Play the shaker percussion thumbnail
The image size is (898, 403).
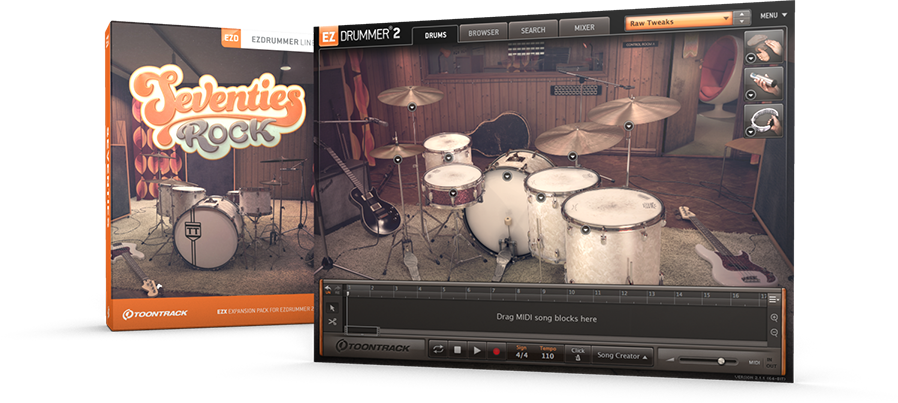(x=765, y=84)
